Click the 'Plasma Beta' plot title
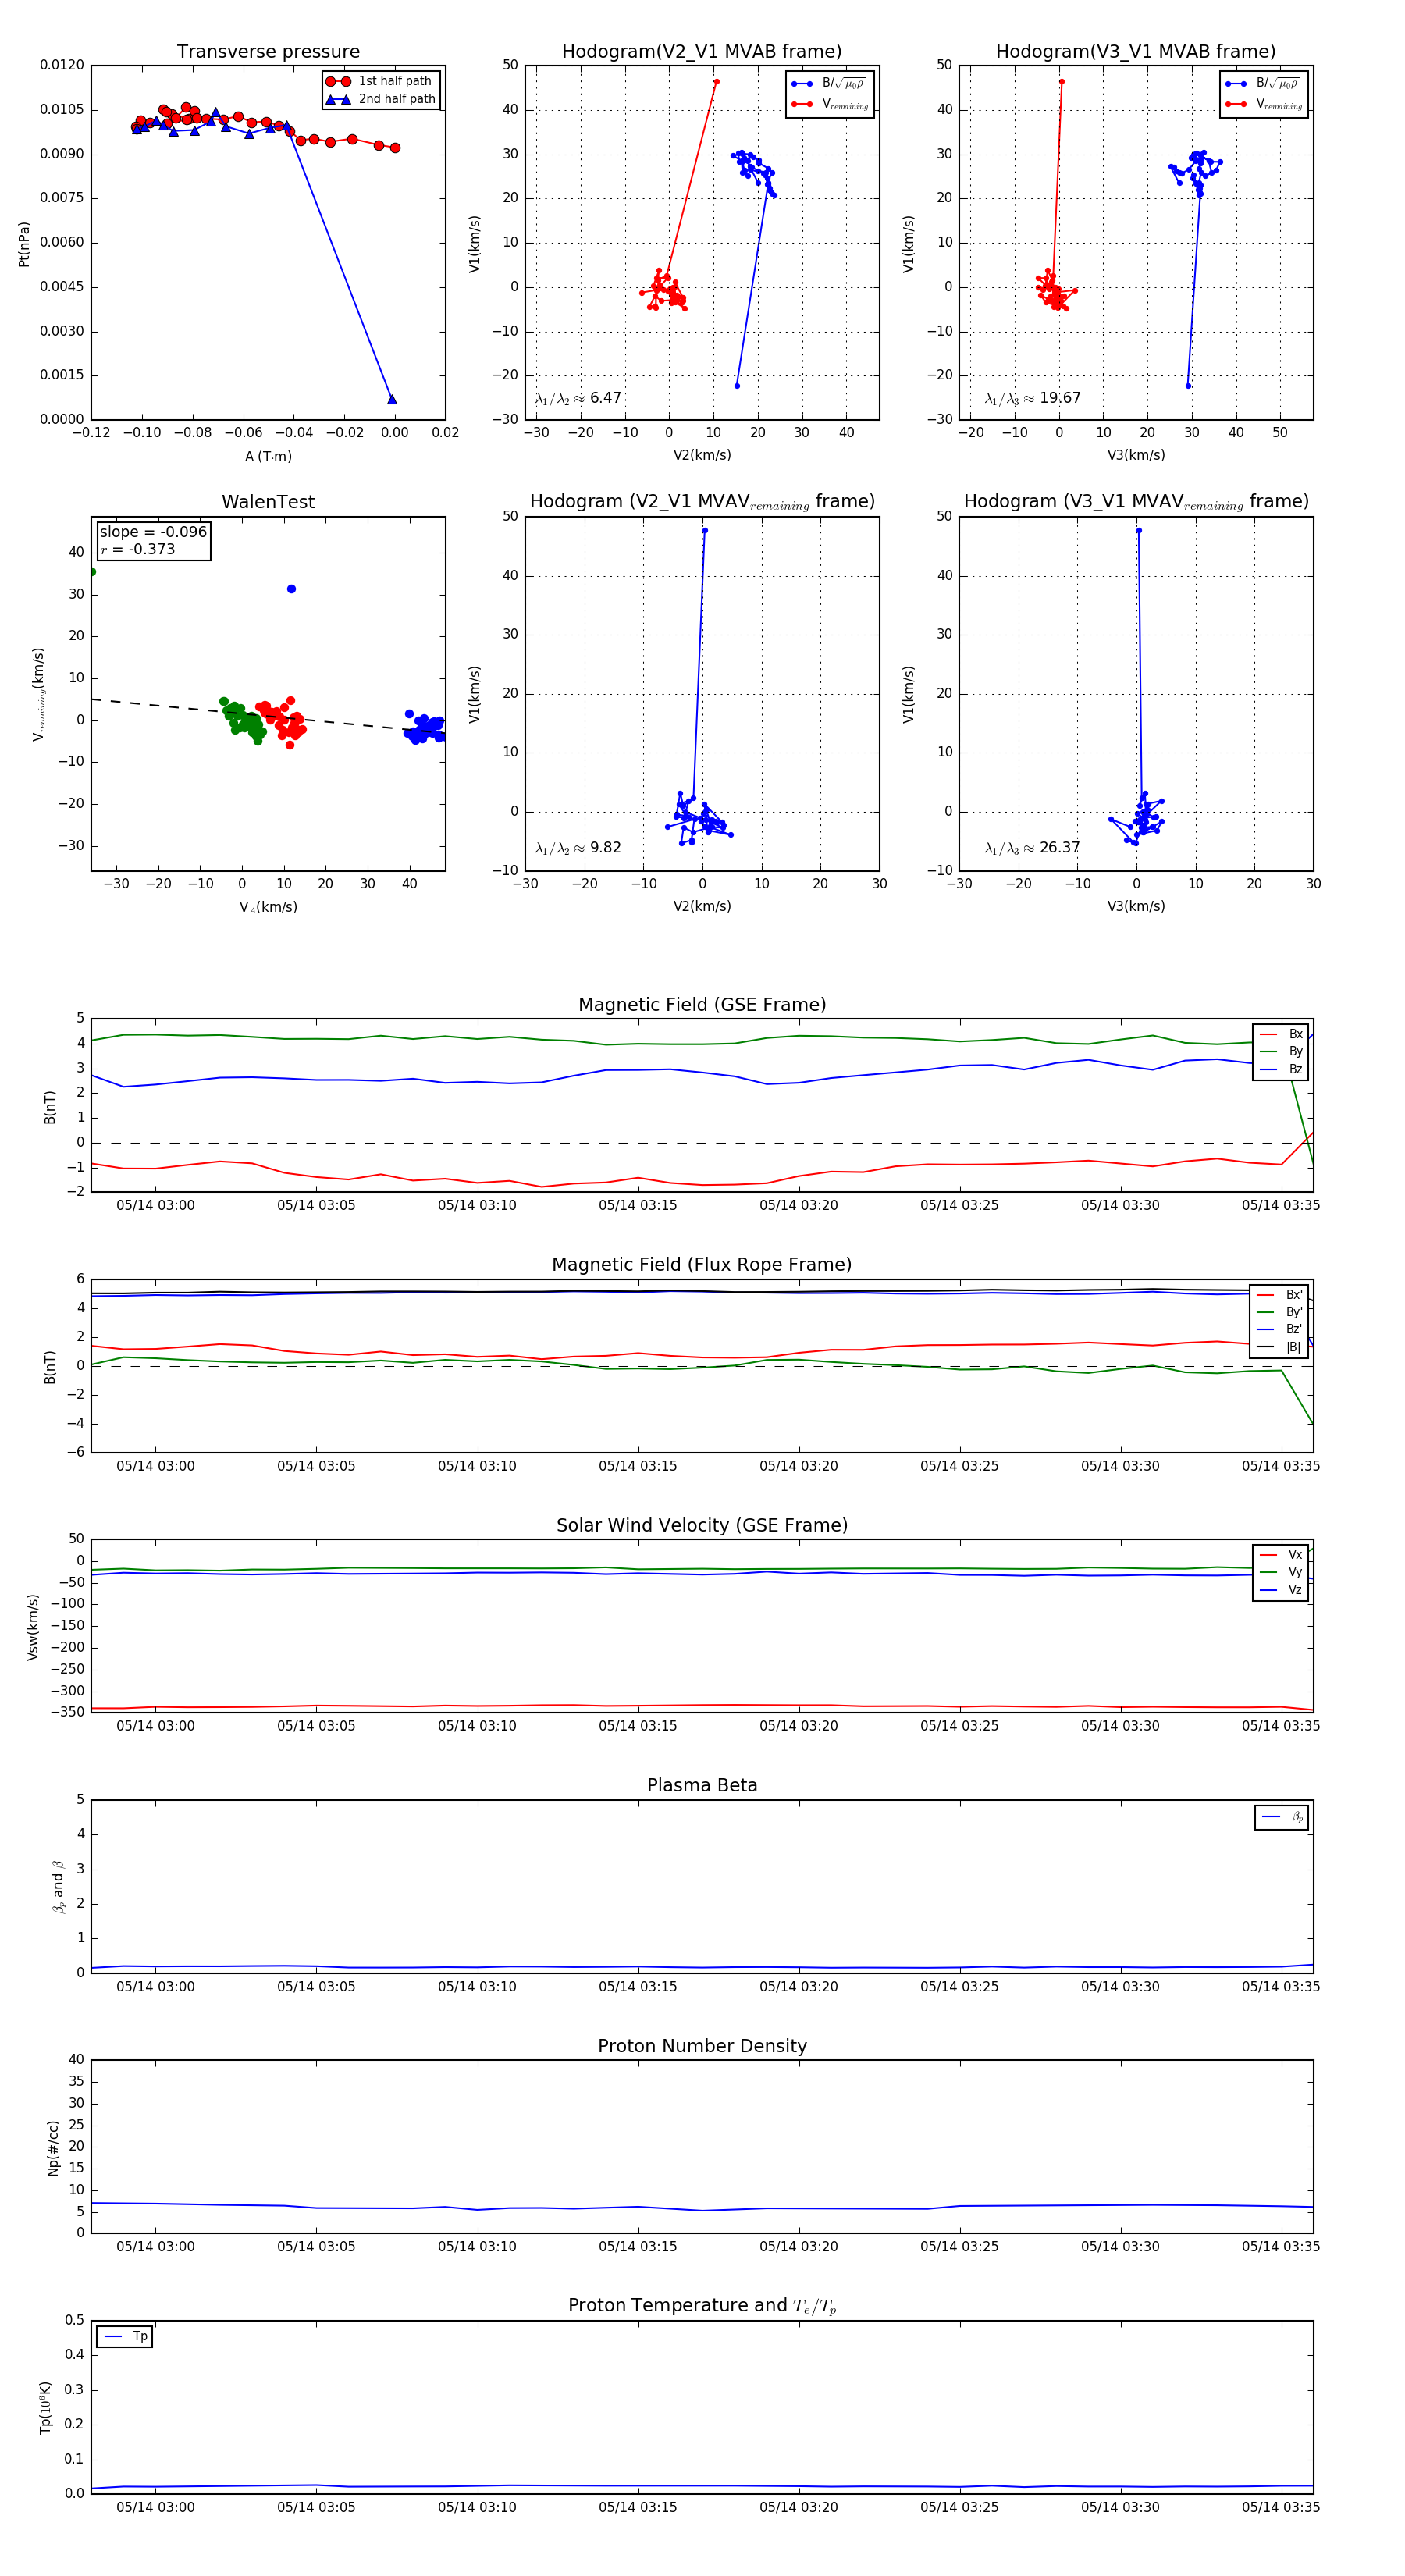The image size is (1405, 2576). [x=702, y=1785]
